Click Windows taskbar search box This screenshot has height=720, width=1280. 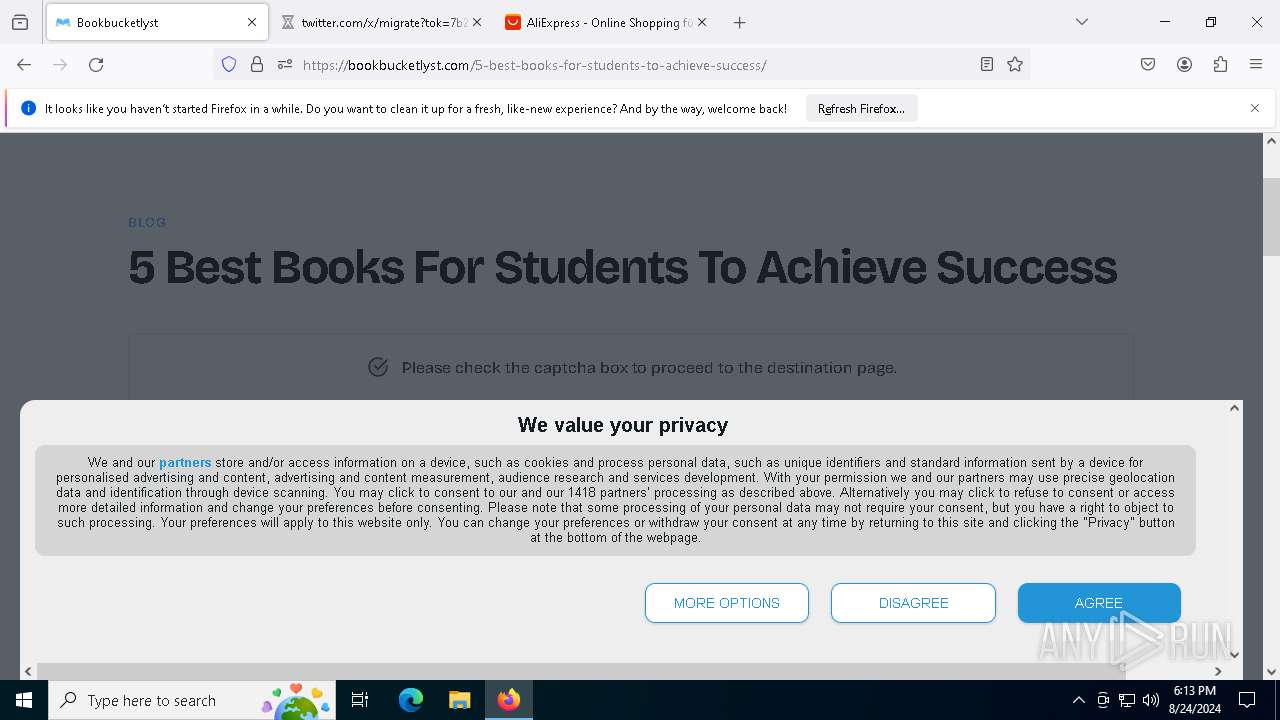coord(192,700)
